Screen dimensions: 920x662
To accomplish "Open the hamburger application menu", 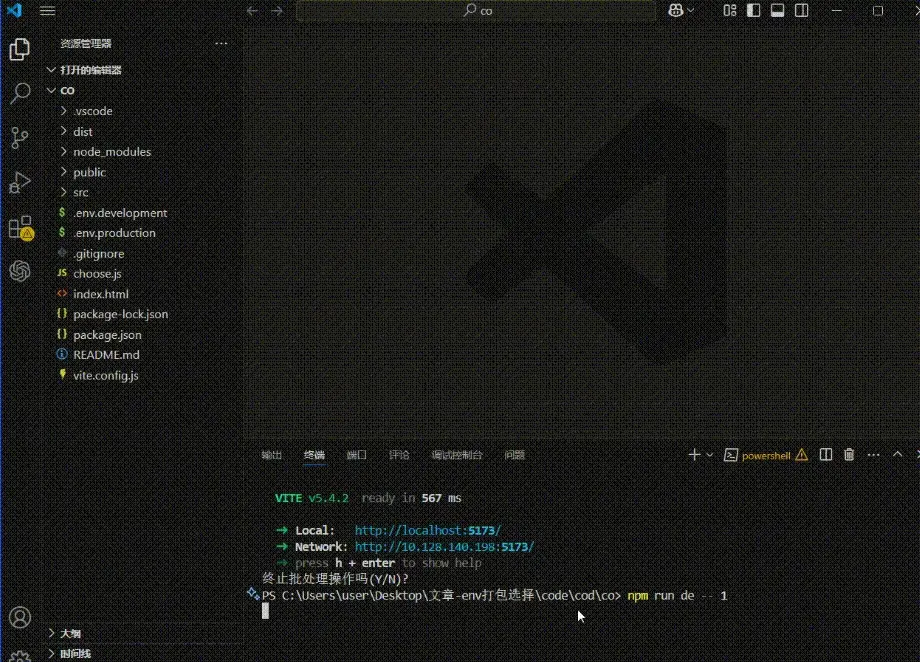I will (47, 11).
